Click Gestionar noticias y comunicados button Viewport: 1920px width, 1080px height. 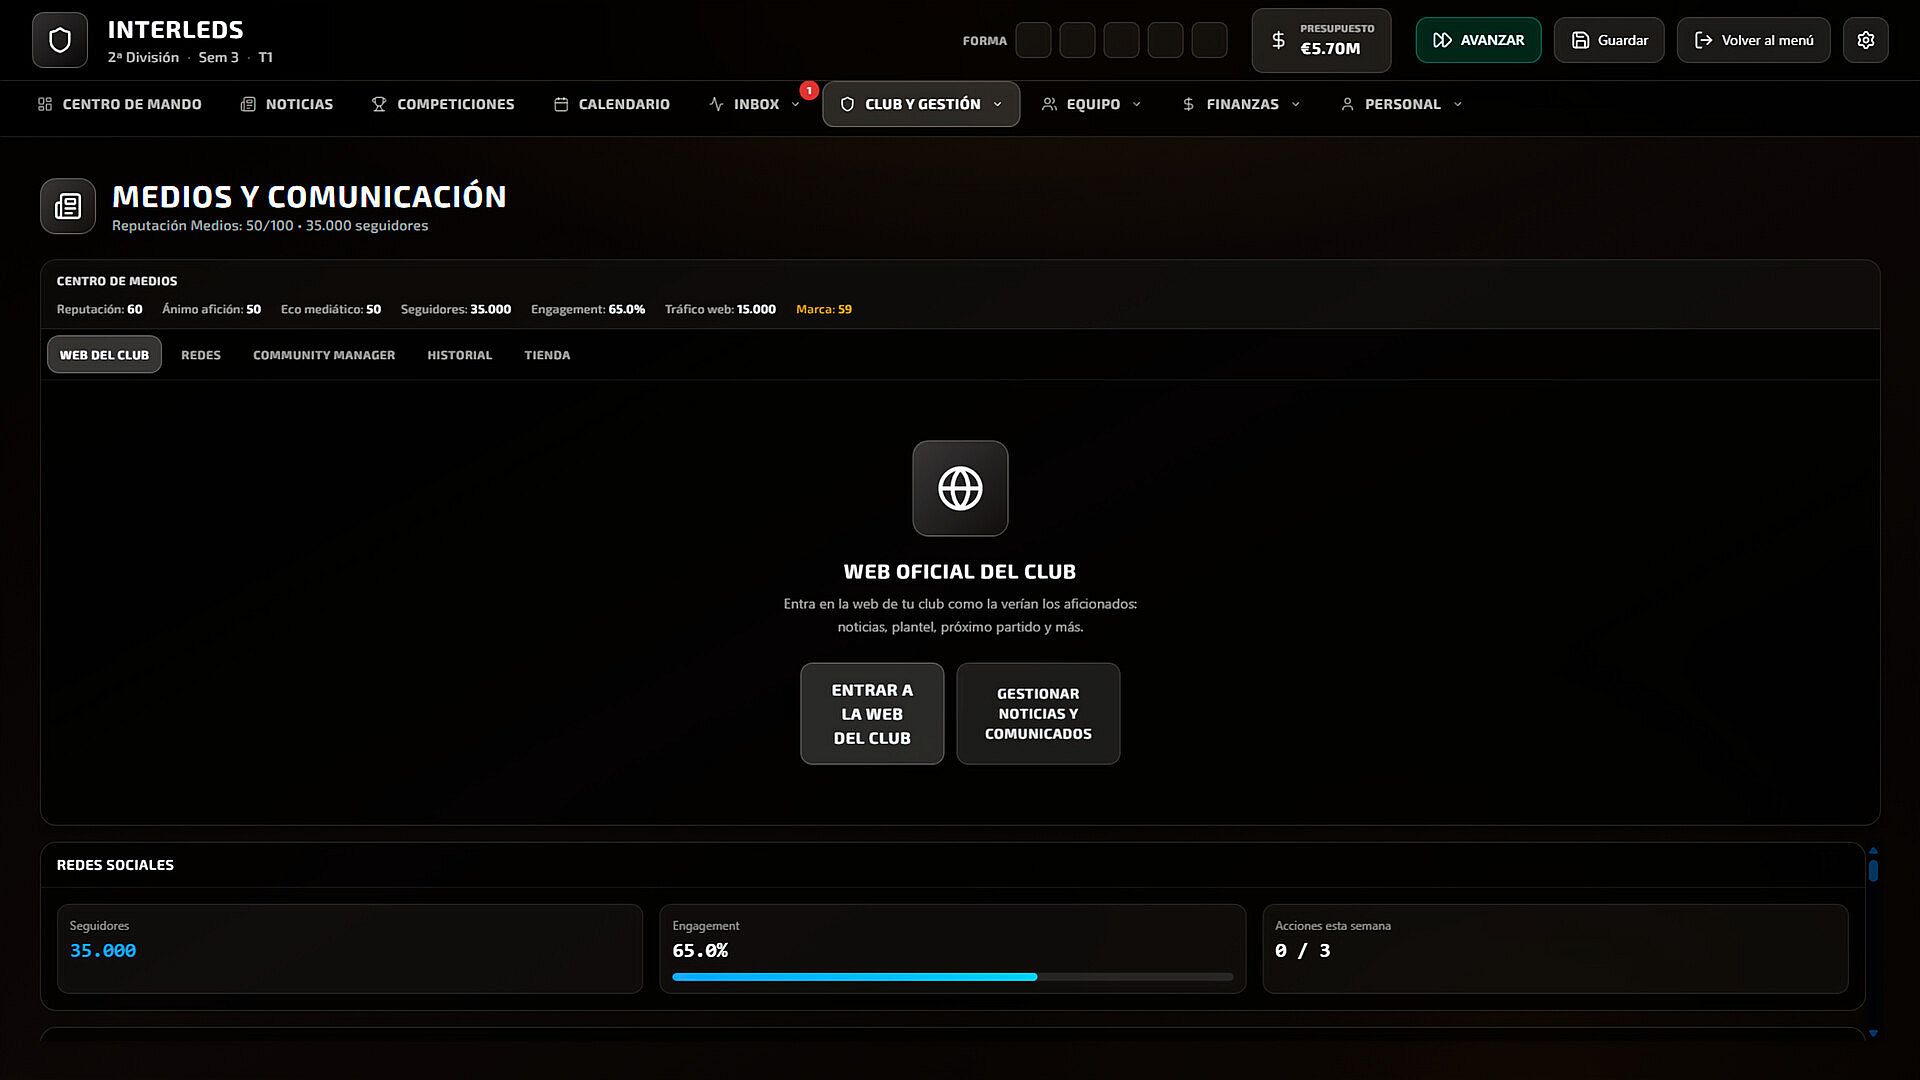(x=1038, y=714)
